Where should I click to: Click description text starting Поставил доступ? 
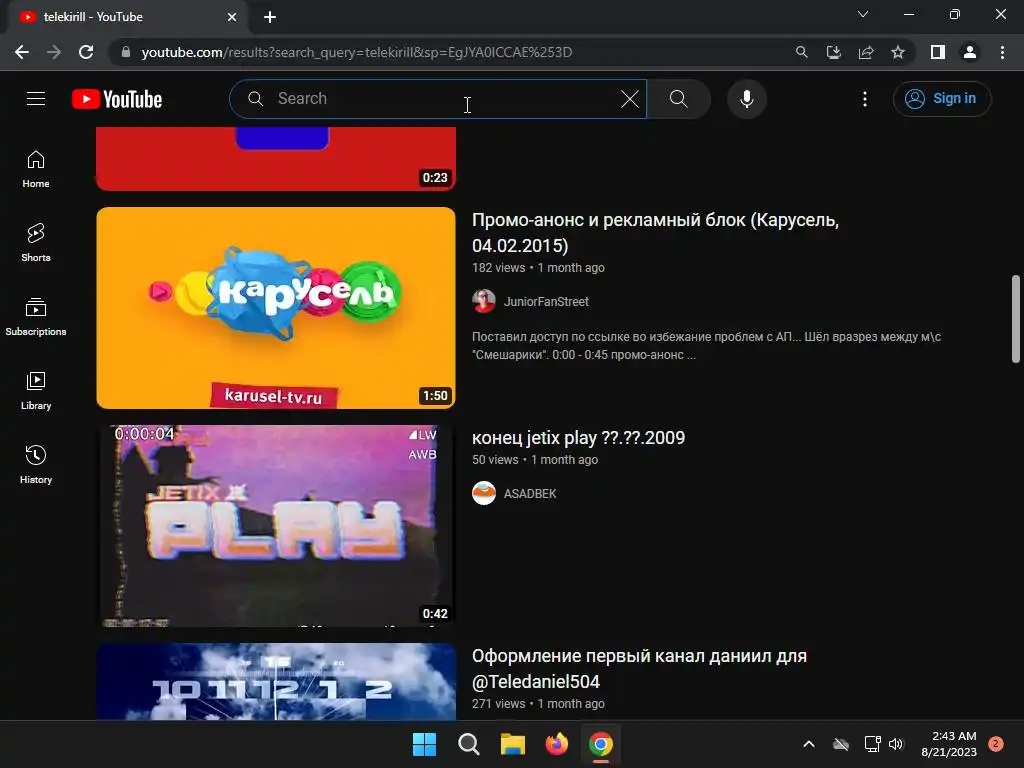point(706,346)
